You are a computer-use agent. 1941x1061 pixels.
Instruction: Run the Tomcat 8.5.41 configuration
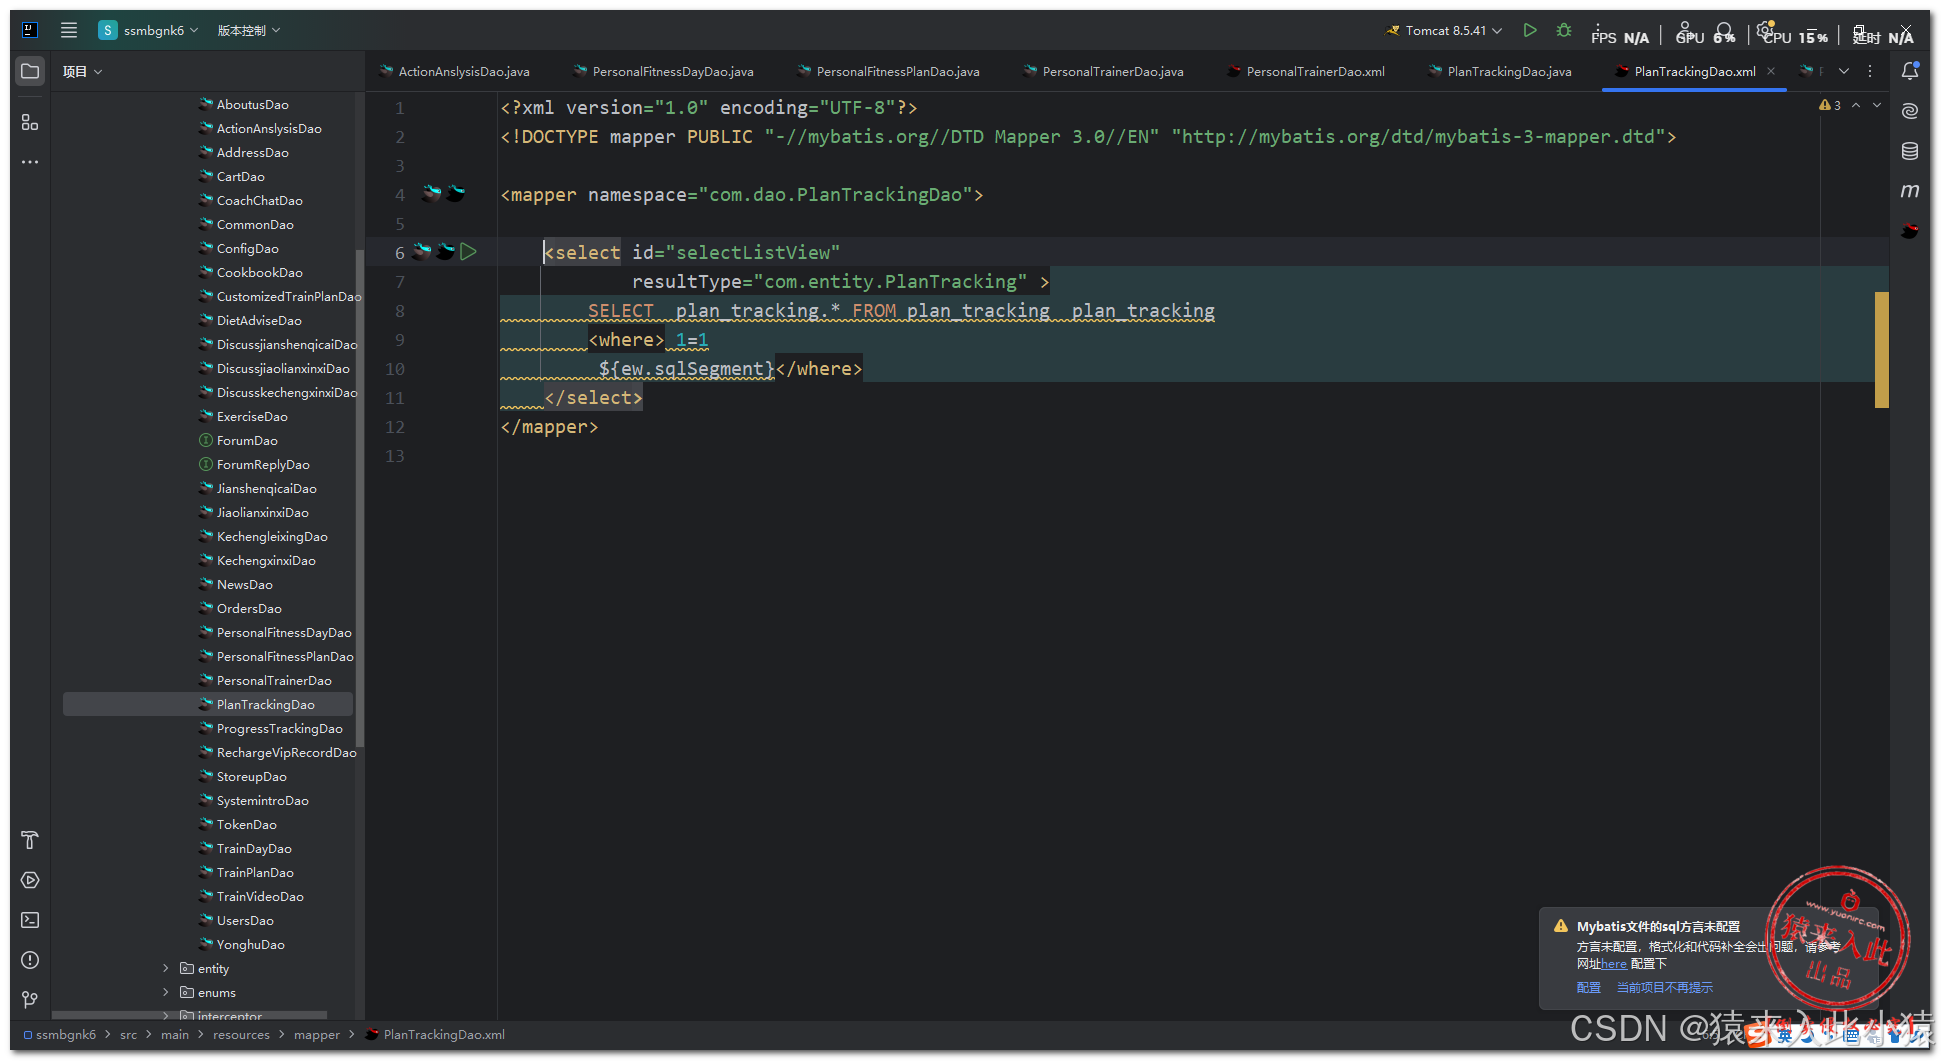point(1530,30)
